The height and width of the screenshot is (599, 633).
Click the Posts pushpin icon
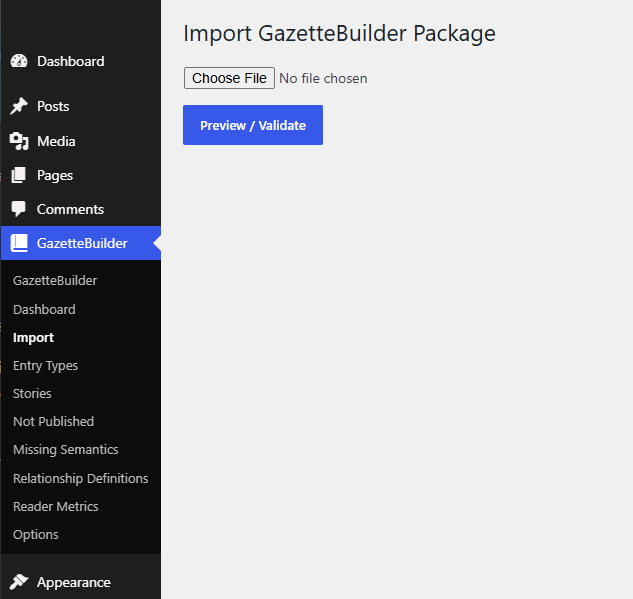click(19, 107)
